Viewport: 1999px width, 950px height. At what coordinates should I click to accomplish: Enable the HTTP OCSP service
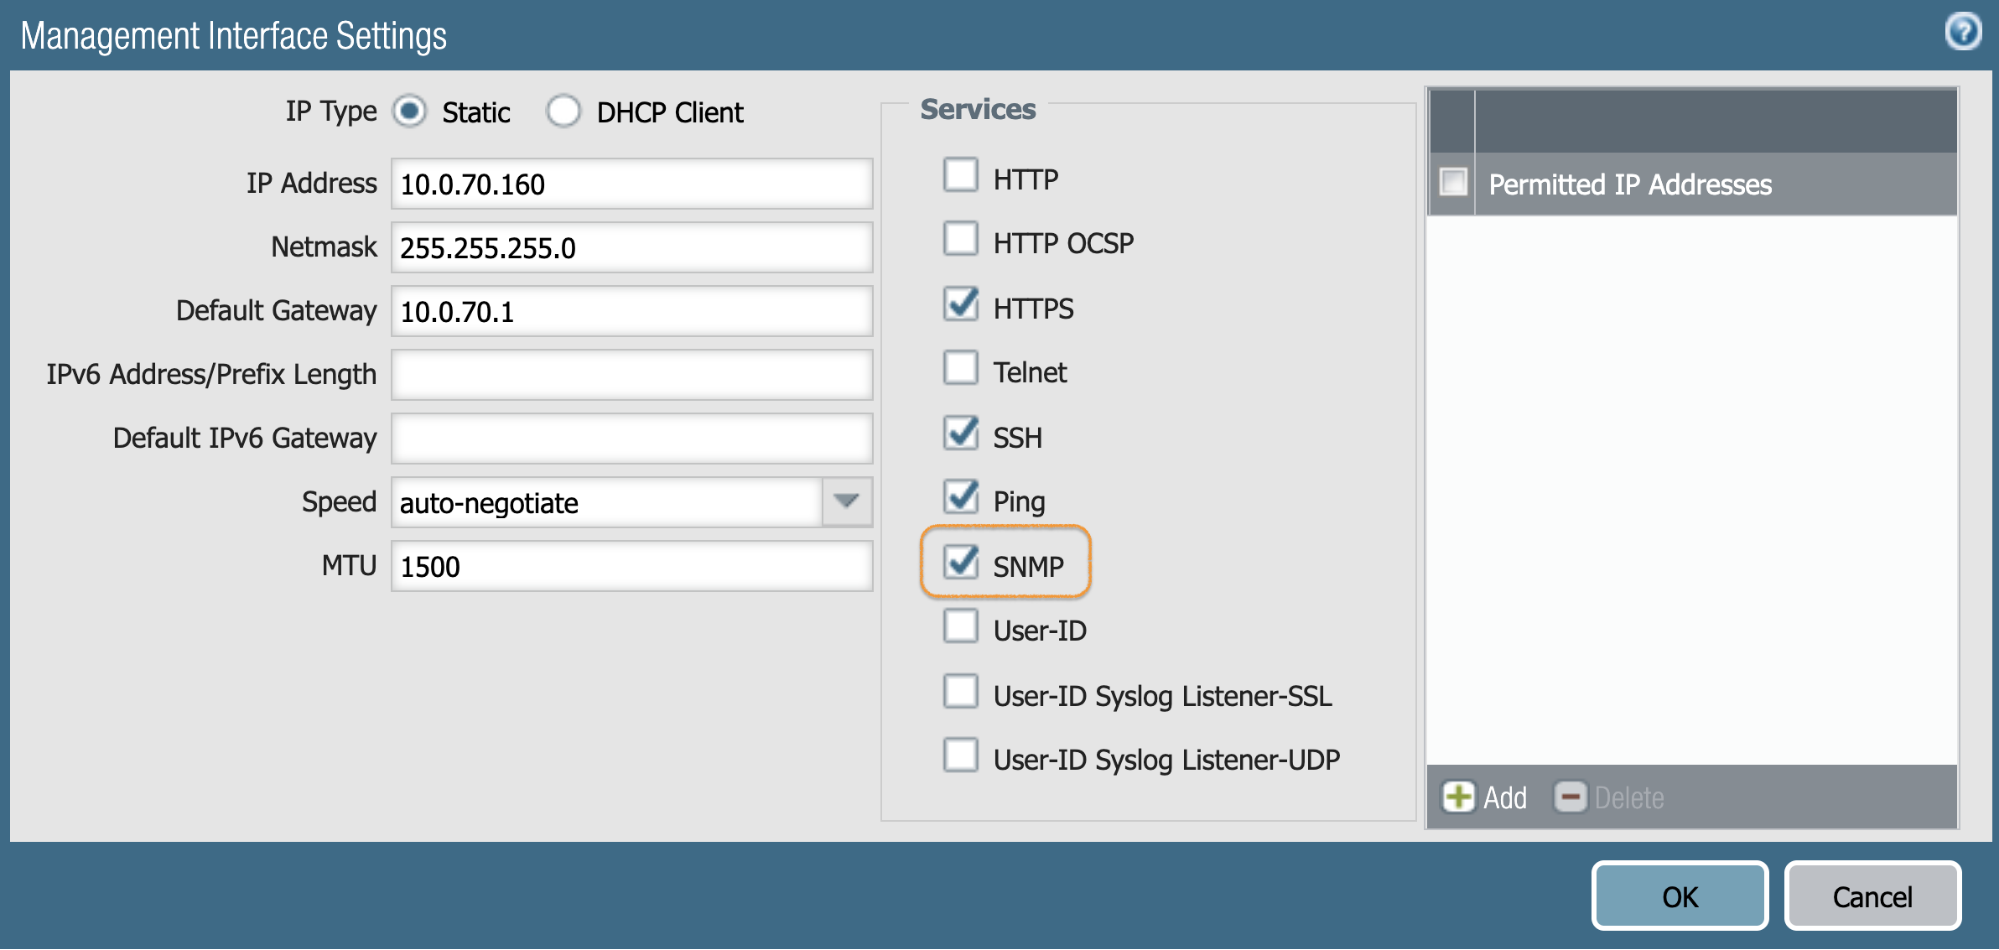[x=960, y=239]
